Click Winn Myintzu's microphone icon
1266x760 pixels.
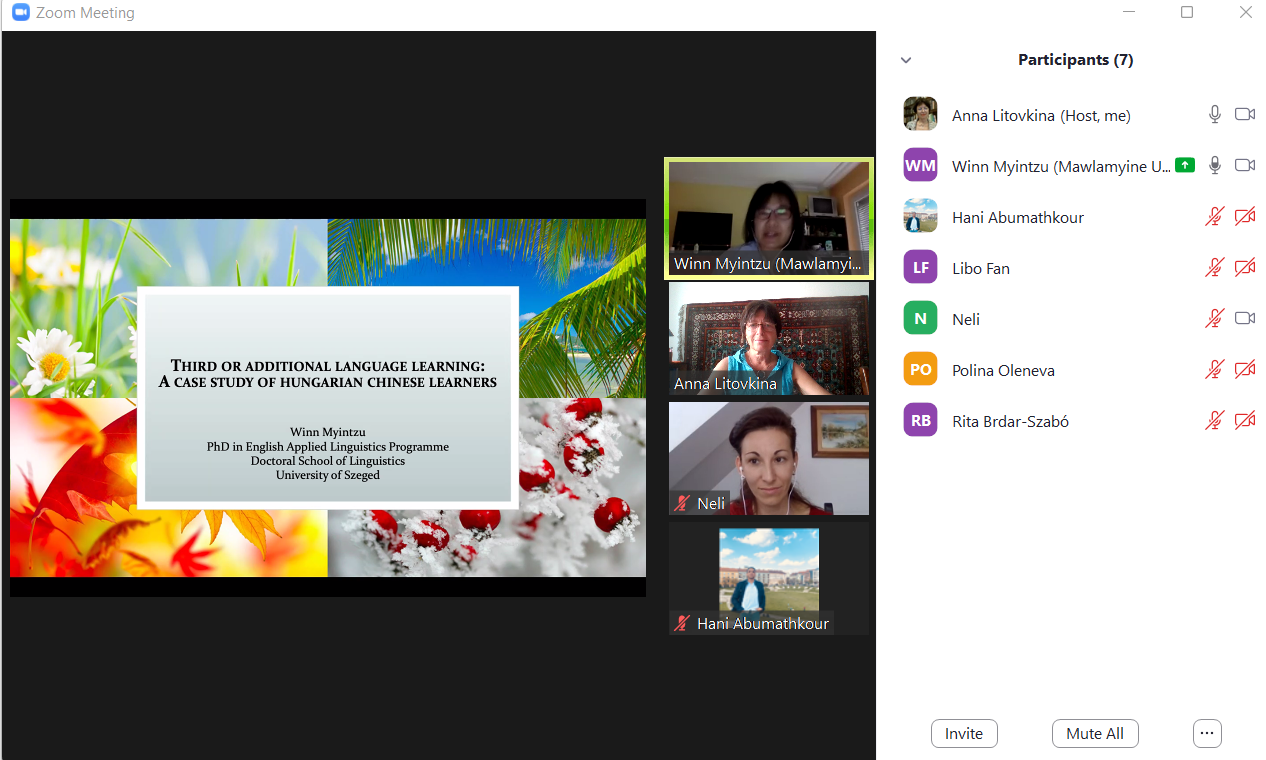[x=1215, y=166]
